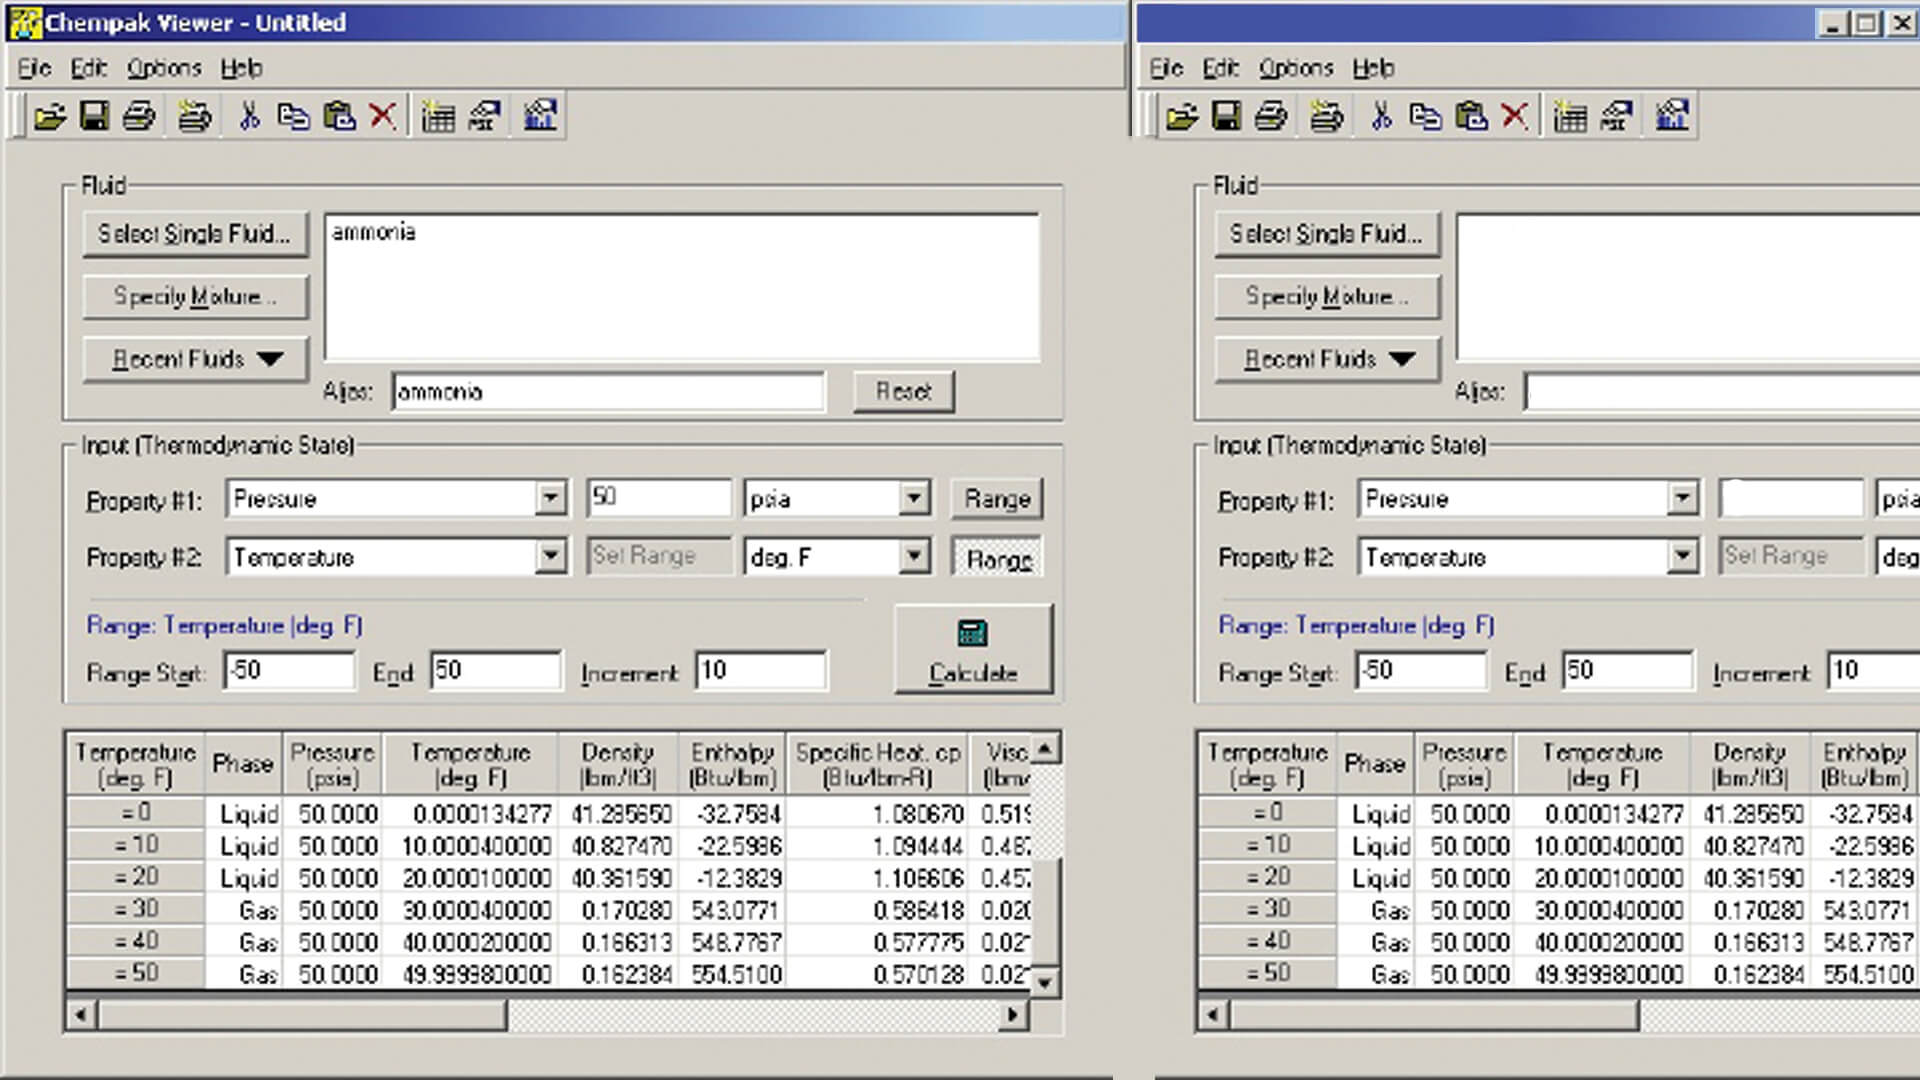The width and height of the screenshot is (1920, 1080).
Task: Click the chart icon in right window toolbar
Action: coord(1672,117)
